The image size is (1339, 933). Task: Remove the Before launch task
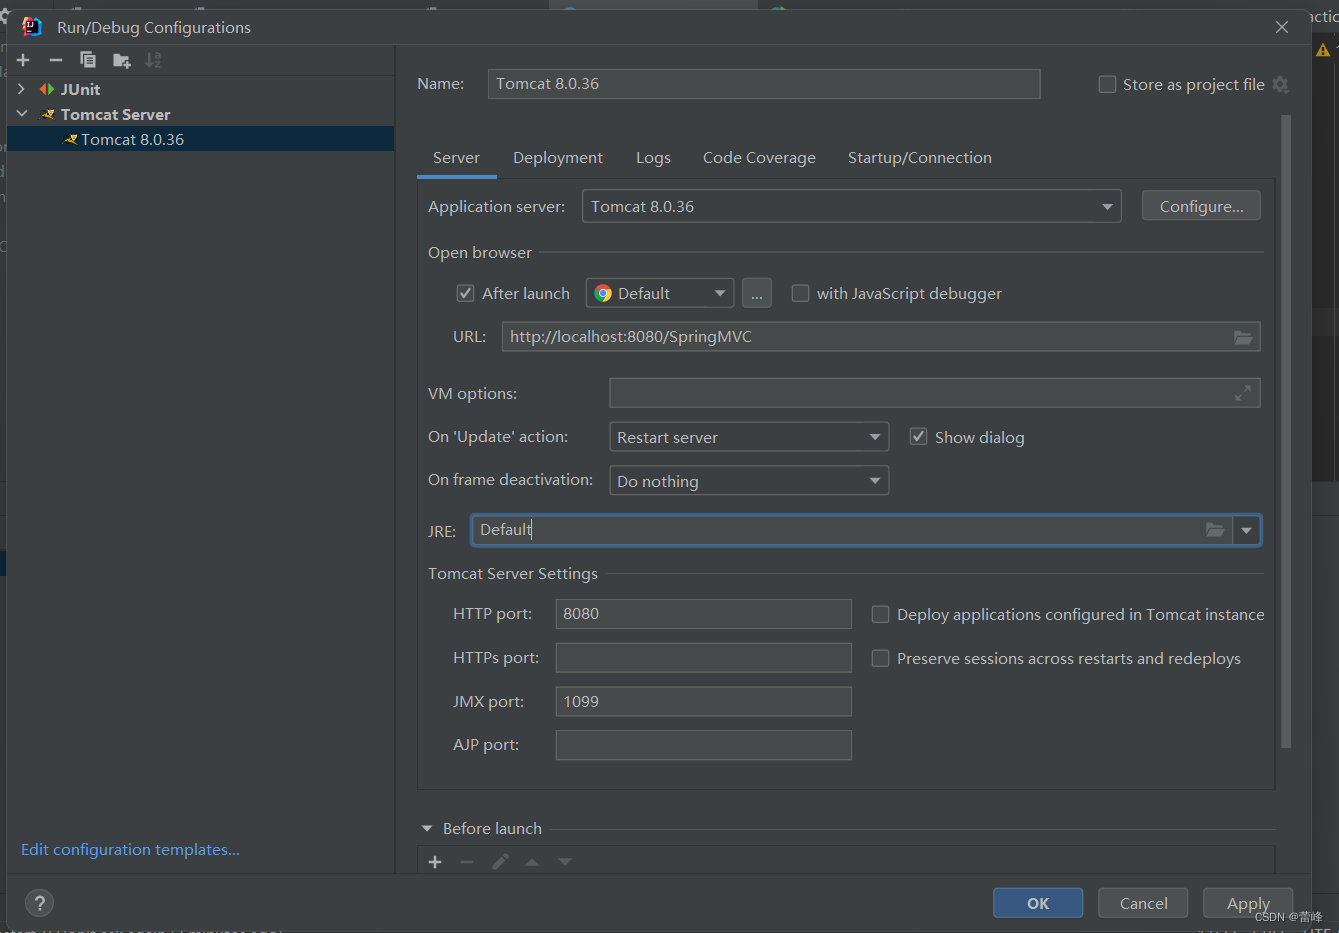point(467,862)
